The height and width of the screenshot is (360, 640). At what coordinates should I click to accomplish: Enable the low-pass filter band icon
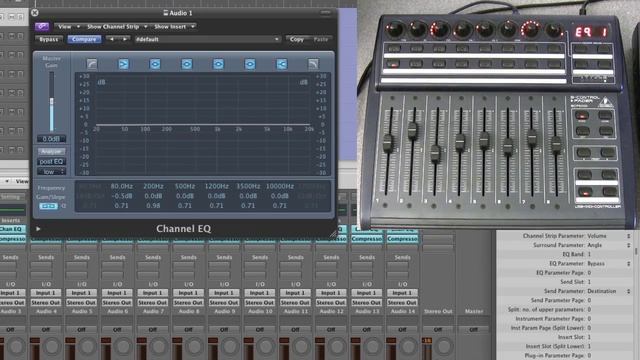[x=313, y=64]
